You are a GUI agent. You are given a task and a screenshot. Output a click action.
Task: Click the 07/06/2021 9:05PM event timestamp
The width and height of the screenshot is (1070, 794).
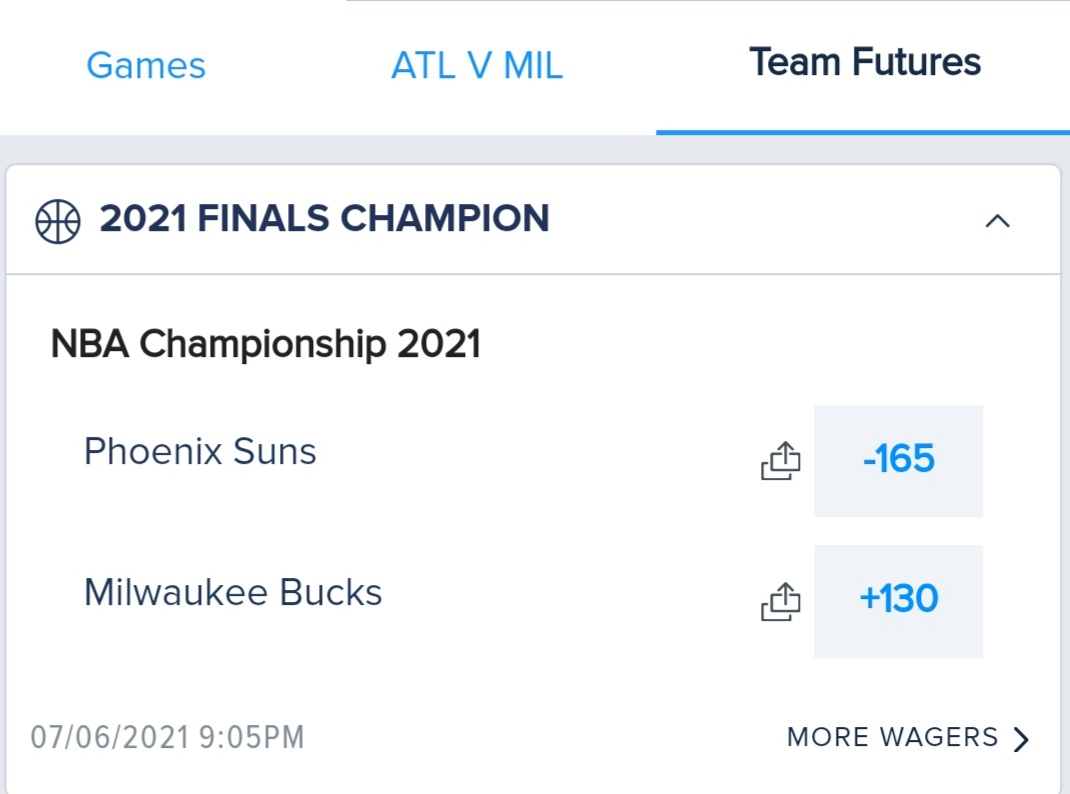tap(167, 737)
